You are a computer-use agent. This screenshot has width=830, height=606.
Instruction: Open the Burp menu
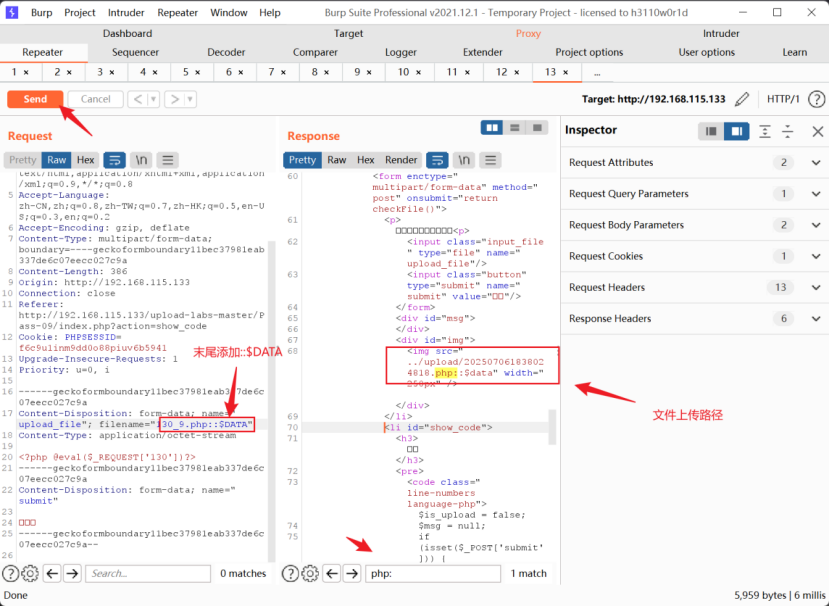41,13
